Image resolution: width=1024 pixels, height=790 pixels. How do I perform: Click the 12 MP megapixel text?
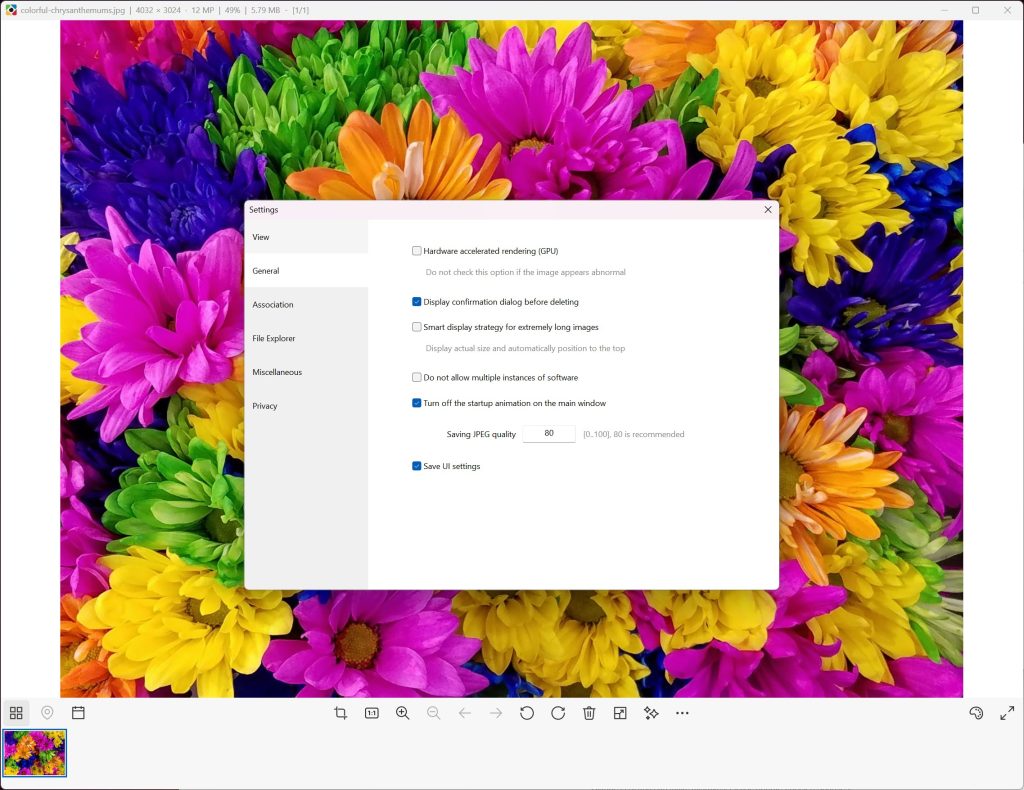tap(202, 10)
